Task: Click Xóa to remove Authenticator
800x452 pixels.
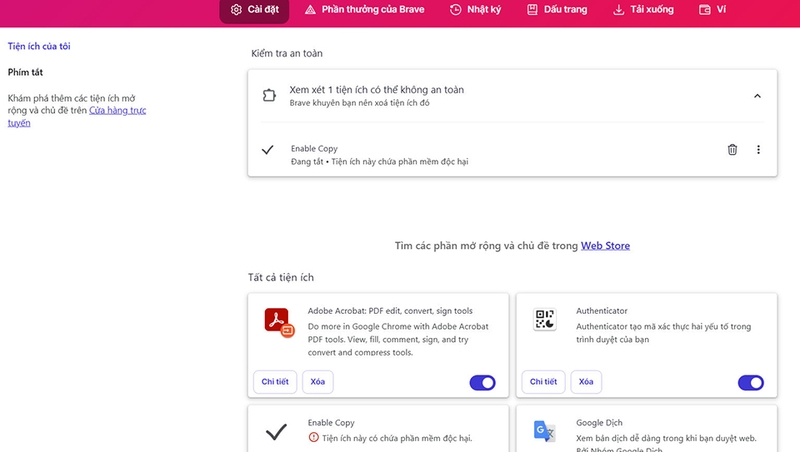Action: 586,382
